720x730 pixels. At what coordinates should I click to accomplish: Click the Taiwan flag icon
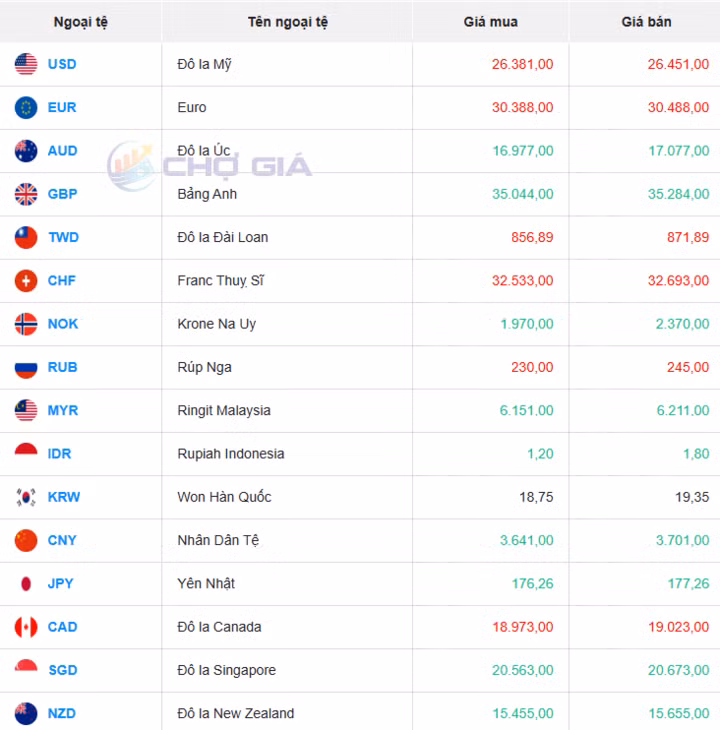pos(26,237)
